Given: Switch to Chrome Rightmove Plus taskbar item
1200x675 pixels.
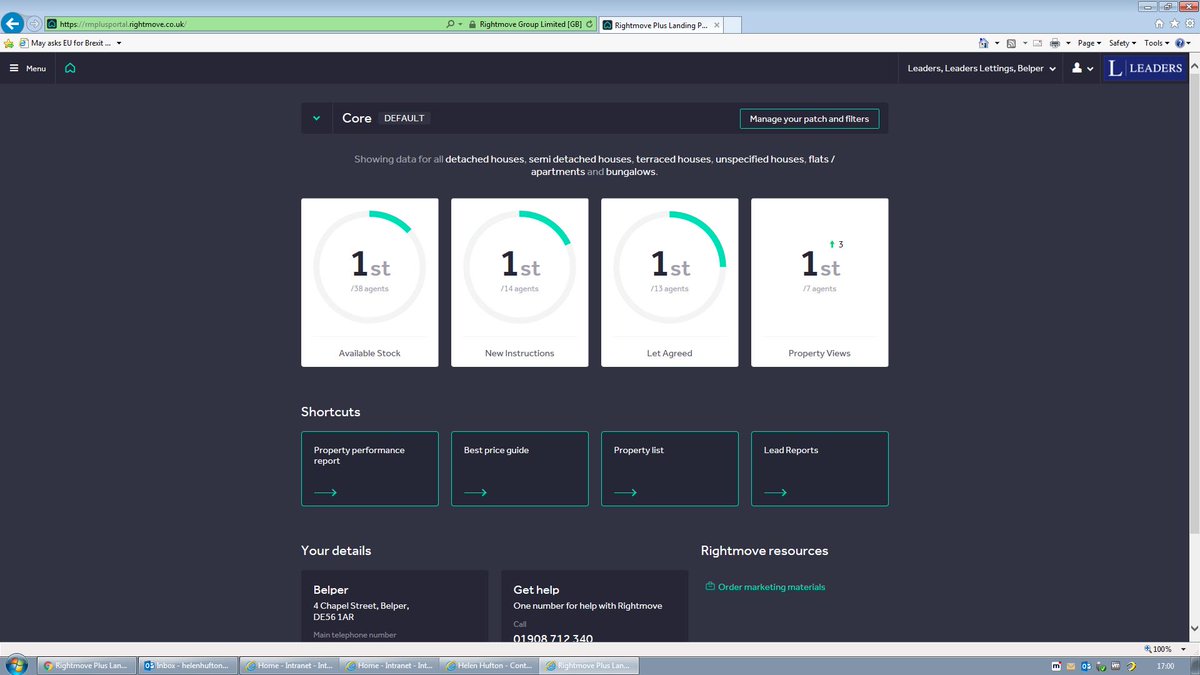Looking at the screenshot, I should click(86, 665).
